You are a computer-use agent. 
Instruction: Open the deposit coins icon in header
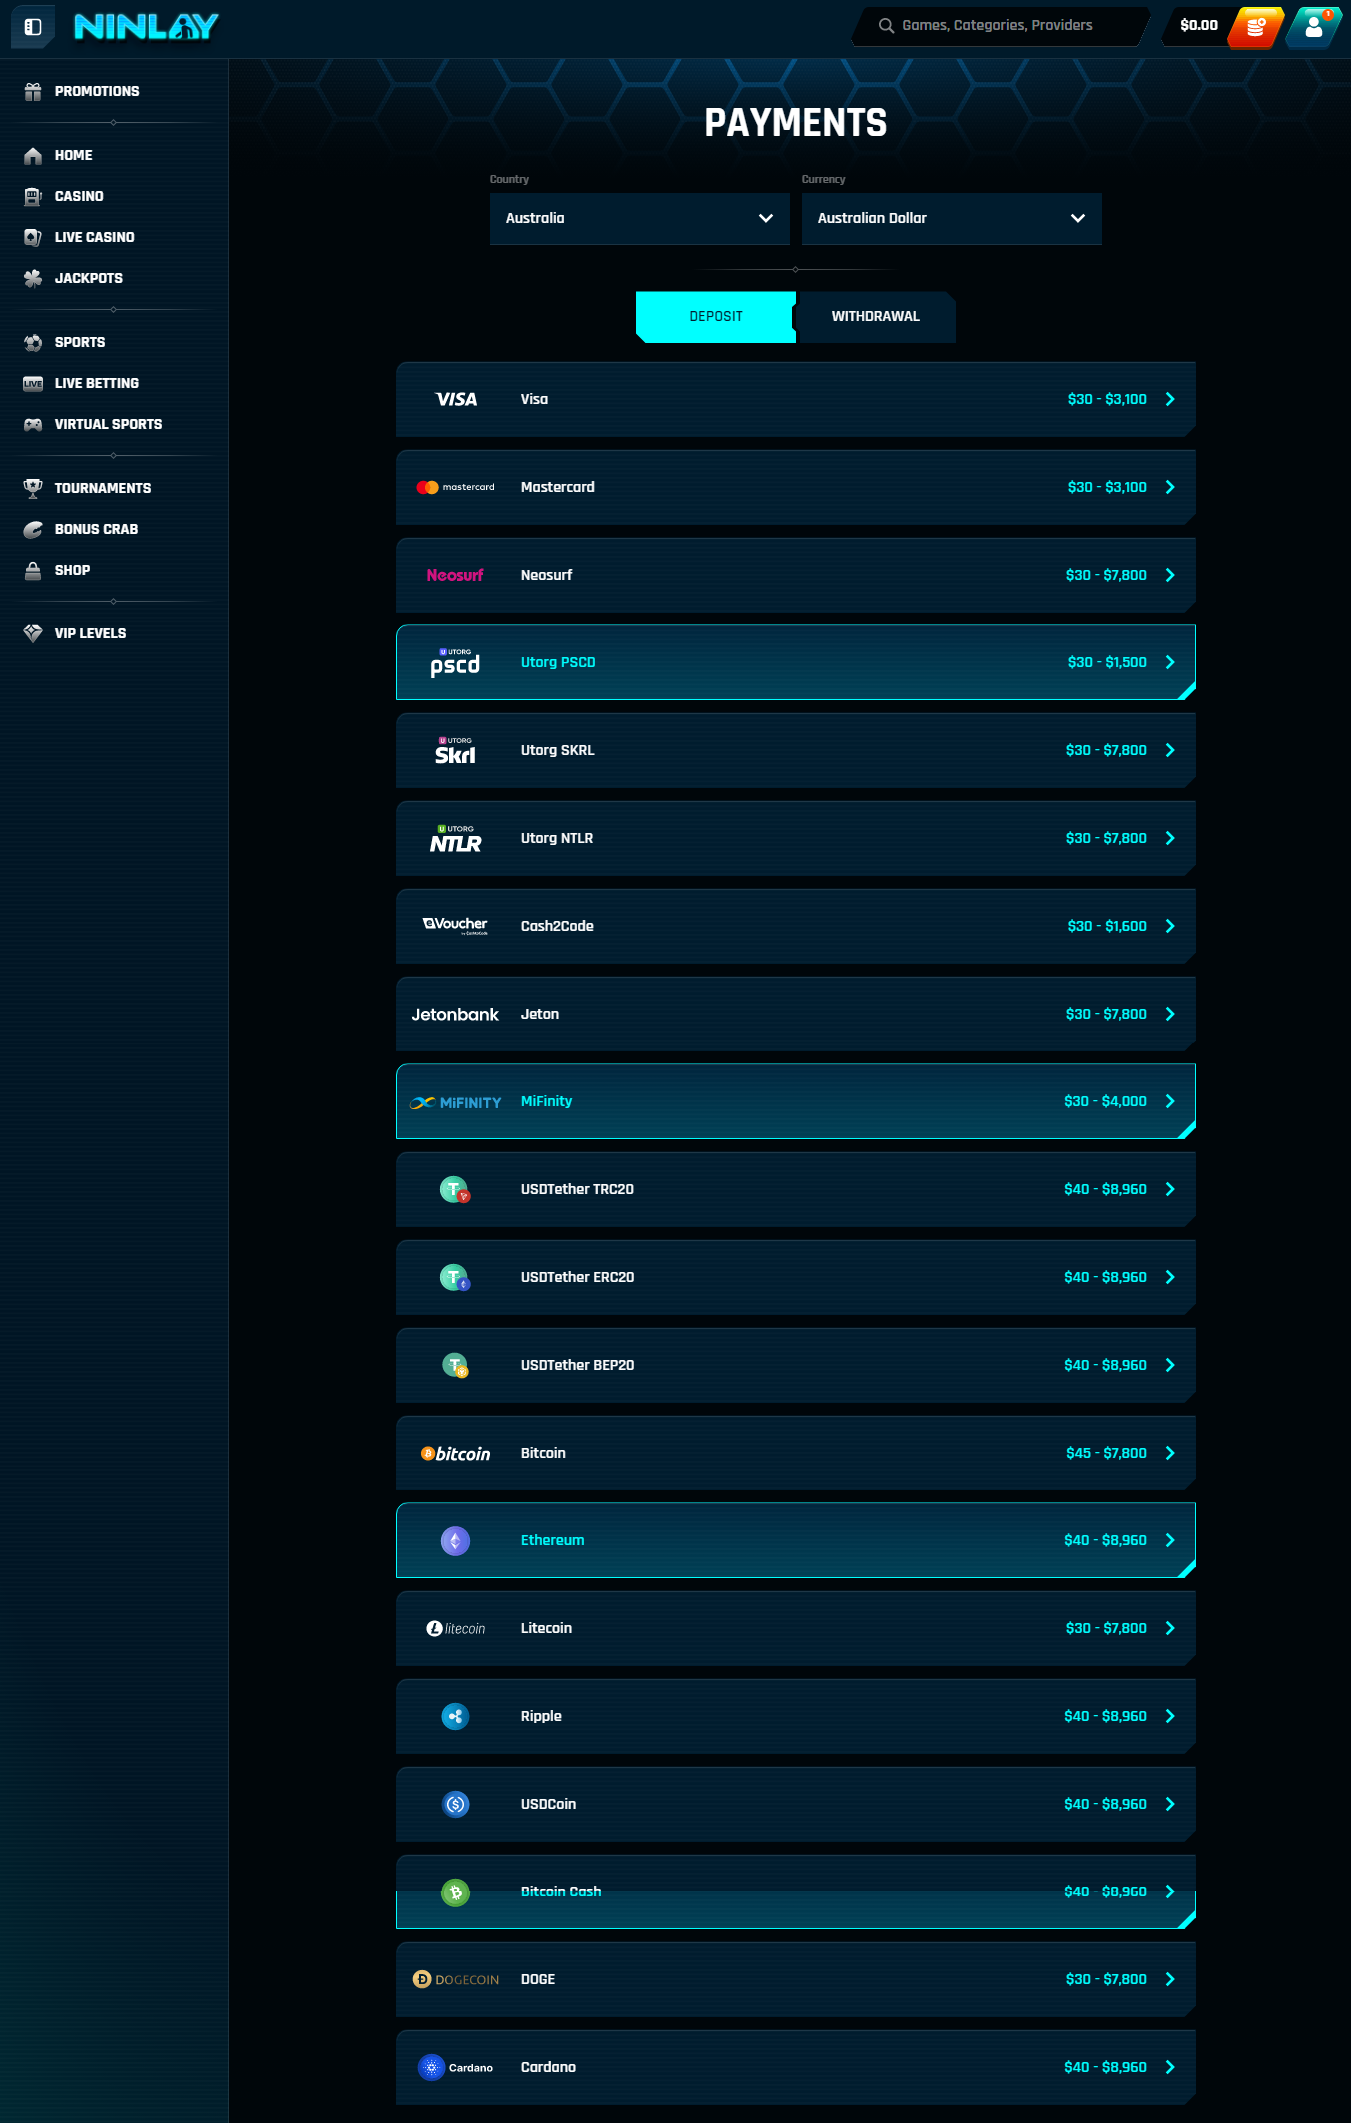1256,27
